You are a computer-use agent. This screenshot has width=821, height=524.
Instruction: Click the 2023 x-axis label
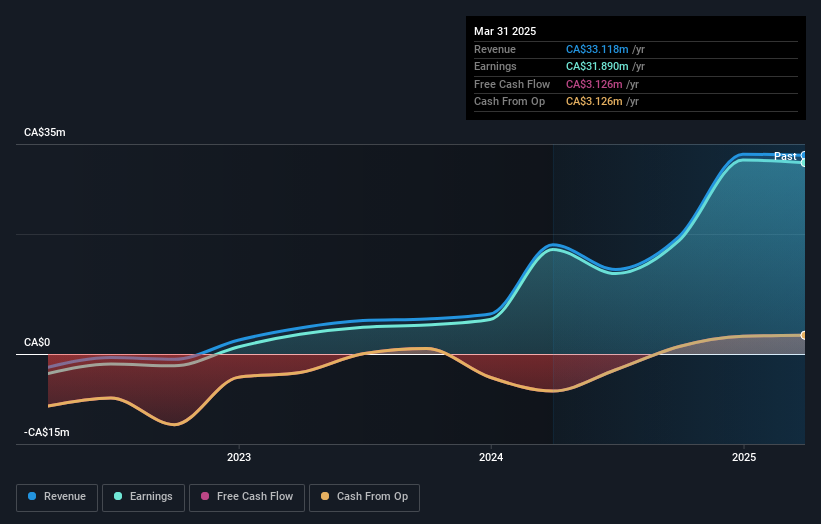coord(239,458)
